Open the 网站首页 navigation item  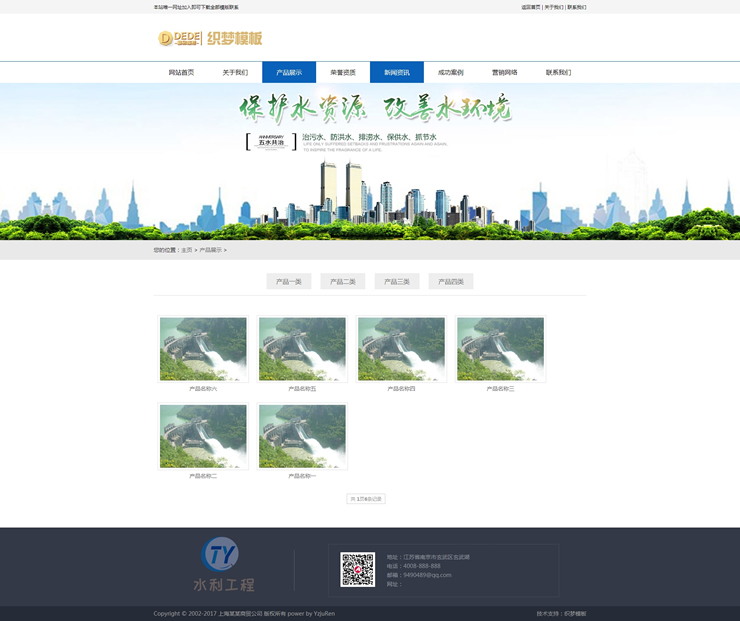coord(181,73)
